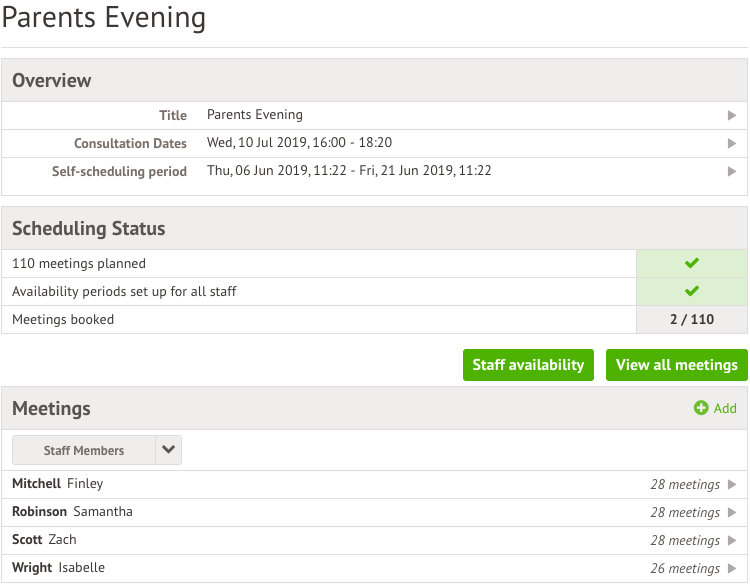Click the arrow icon beside the Title row
Screen dimensions: 750x587
pyautogui.click(x=732, y=116)
